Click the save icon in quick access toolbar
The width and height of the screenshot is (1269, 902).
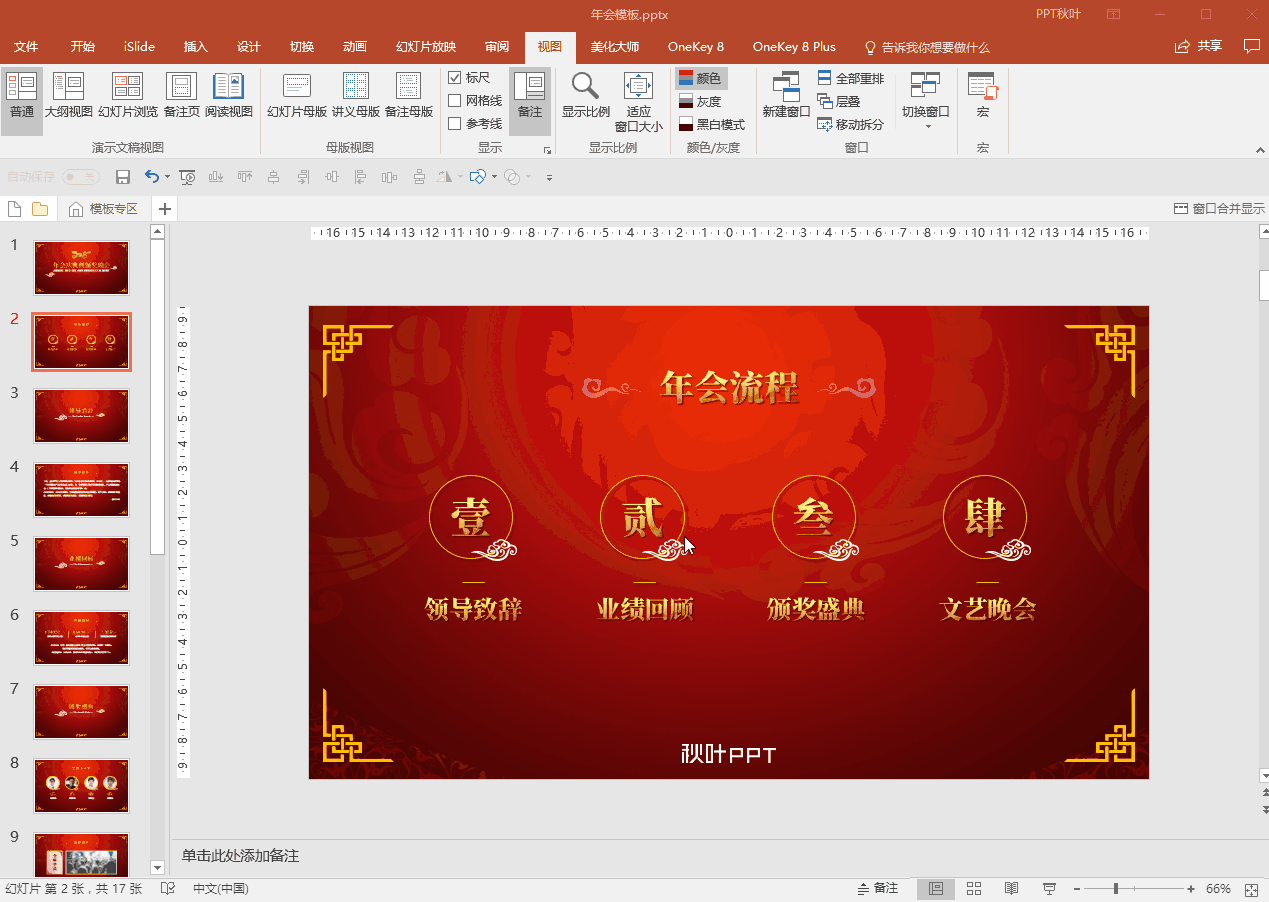(123, 177)
